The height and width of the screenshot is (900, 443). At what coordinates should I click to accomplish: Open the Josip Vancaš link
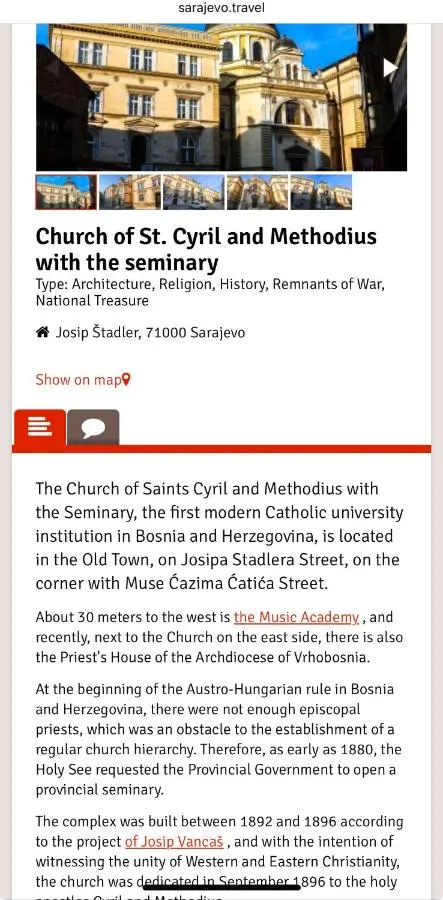pyautogui.click(x=174, y=842)
